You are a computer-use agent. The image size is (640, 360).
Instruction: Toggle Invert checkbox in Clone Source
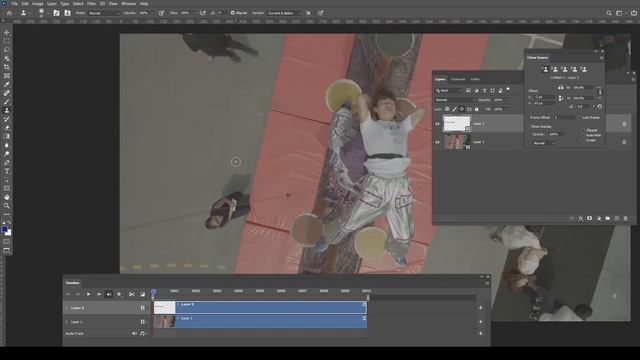click(x=583, y=140)
